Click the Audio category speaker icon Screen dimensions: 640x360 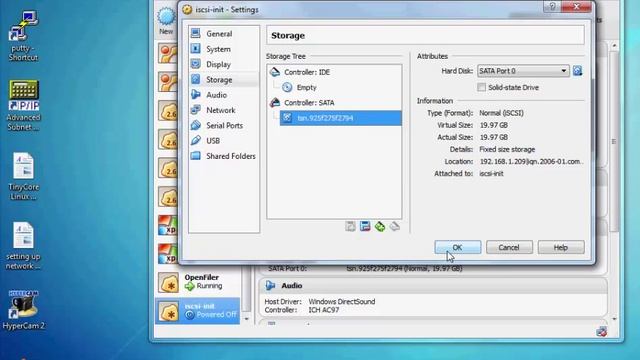tap(196, 95)
